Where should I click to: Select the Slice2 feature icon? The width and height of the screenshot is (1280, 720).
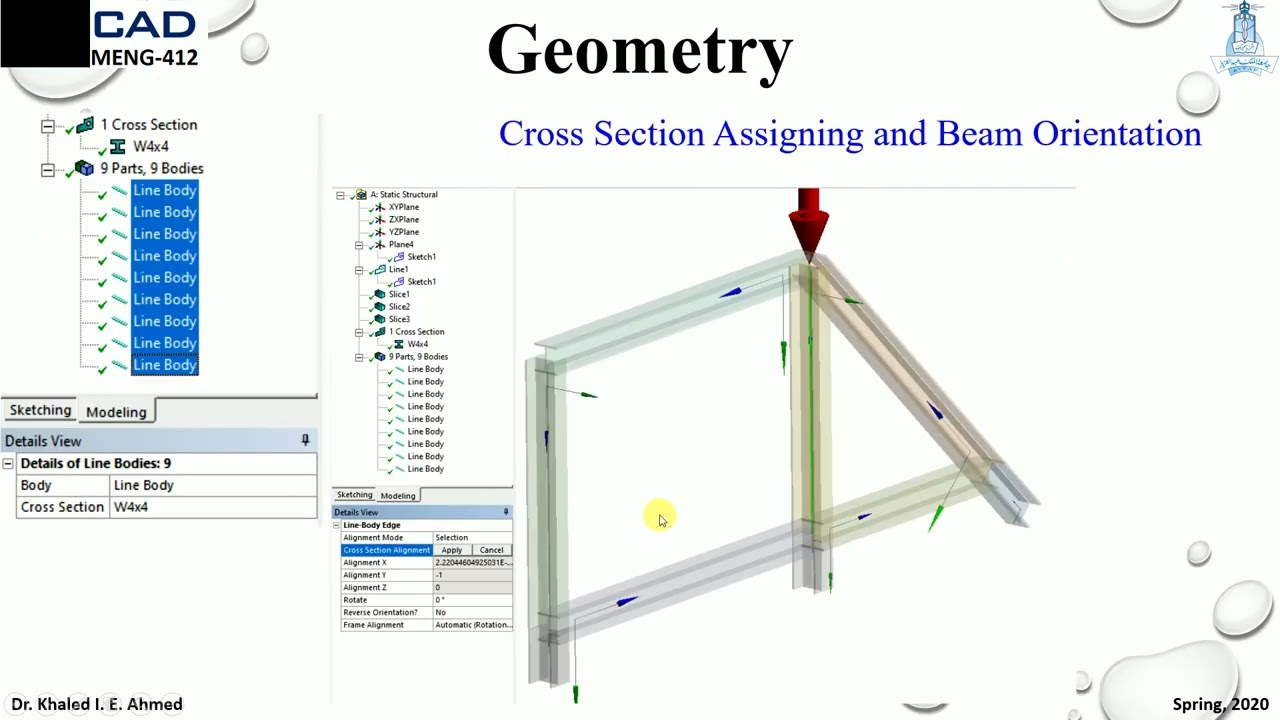click(x=380, y=307)
